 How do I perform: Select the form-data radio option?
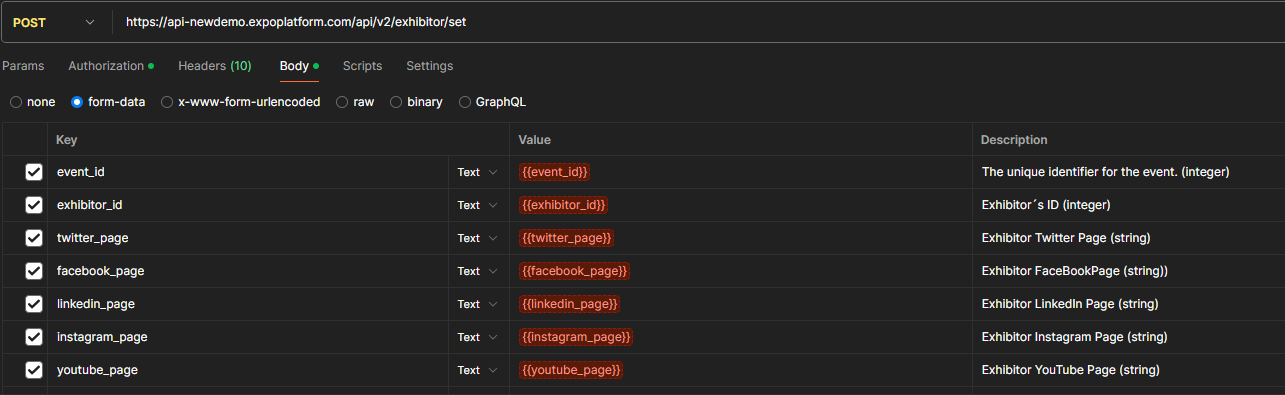[108, 102]
